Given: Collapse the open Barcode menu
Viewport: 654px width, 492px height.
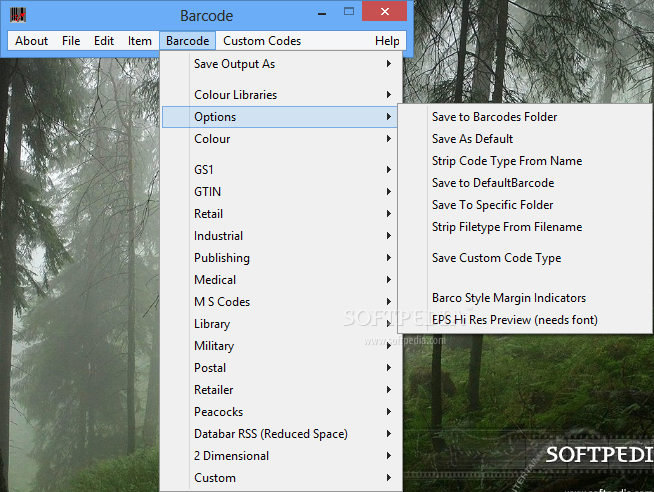Looking at the screenshot, I should point(187,41).
